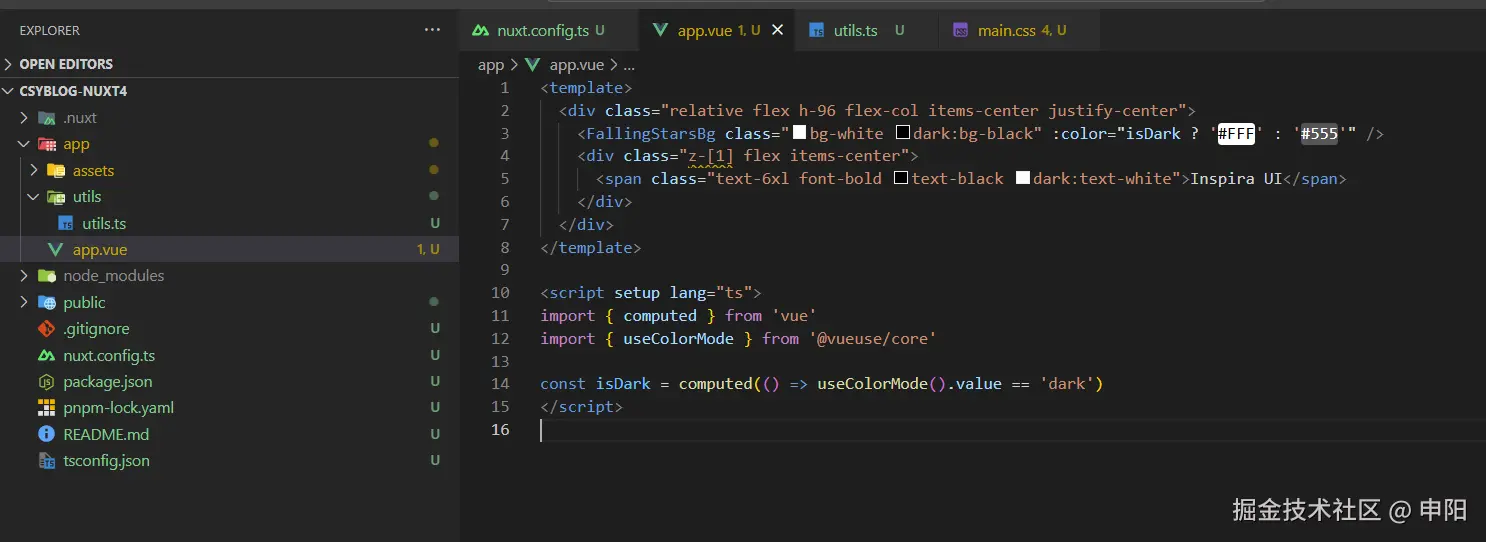Screen dimensions: 1486x542
Task: Expand the .nuxt folder chevron
Action: point(24,118)
